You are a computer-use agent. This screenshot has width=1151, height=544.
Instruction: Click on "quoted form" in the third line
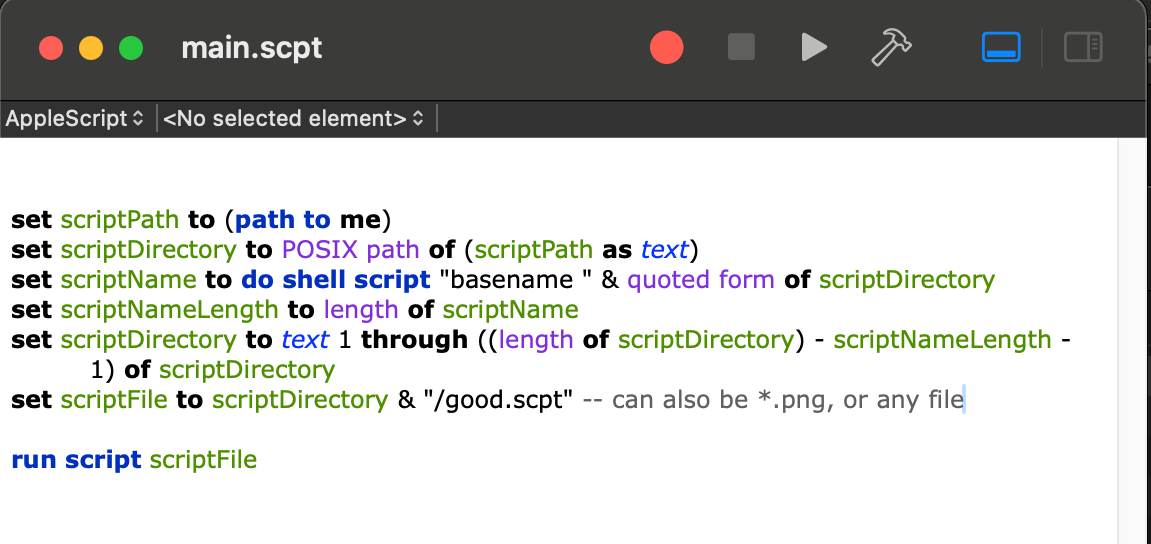pos(700,280)
